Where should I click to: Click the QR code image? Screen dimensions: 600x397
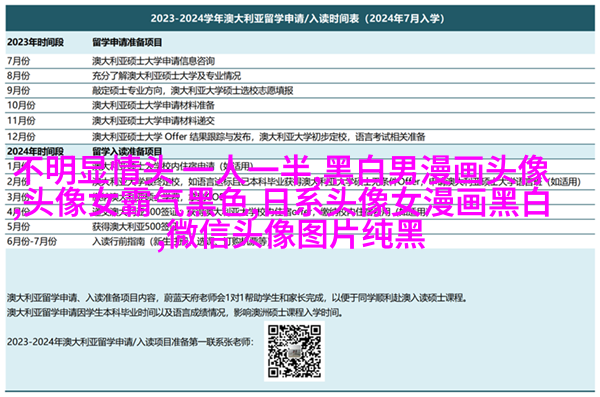tap(294, 351)
